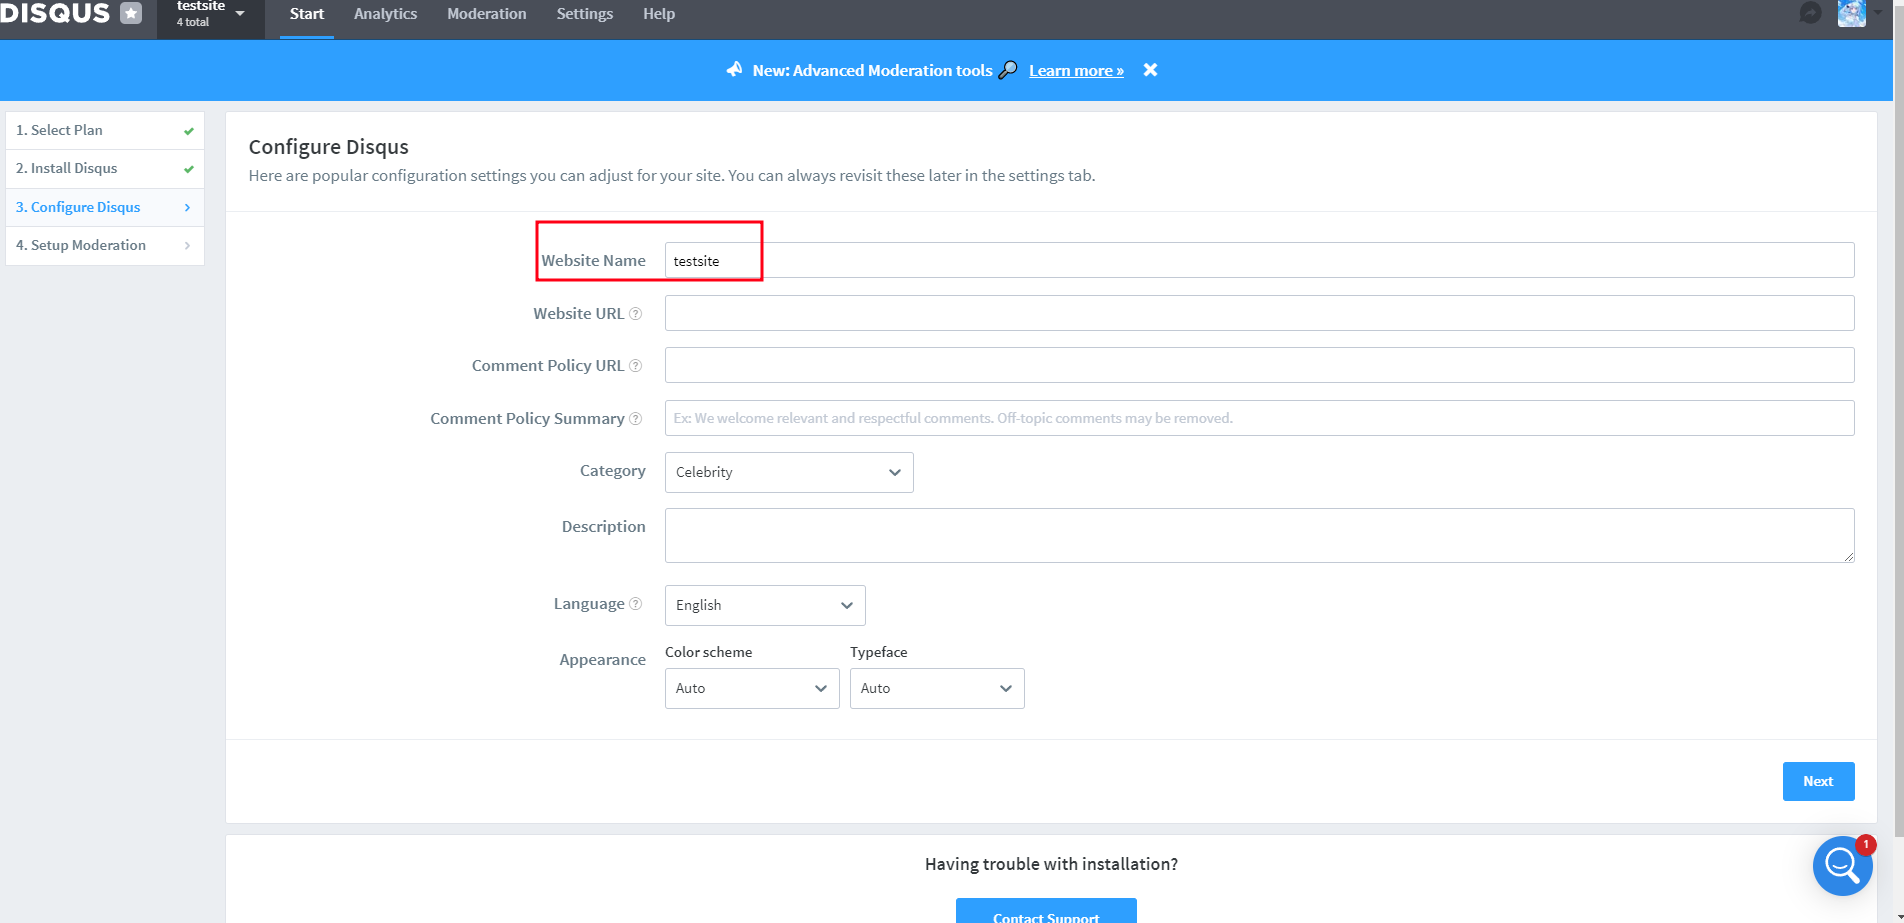Show help for Comment Policy Summary
This screenshot has height=923, width=1904.
pos(635,419)
